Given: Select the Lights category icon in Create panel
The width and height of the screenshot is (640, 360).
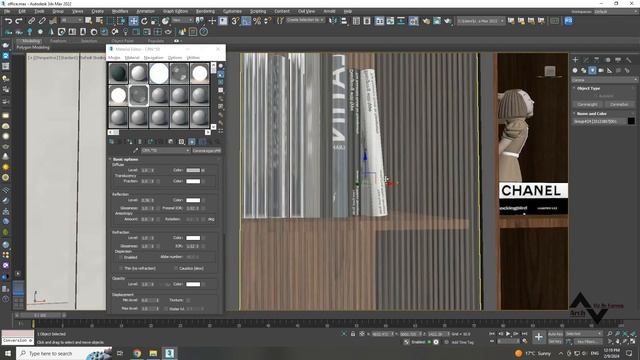Looking at the screenshot, I should click(592, 71).
